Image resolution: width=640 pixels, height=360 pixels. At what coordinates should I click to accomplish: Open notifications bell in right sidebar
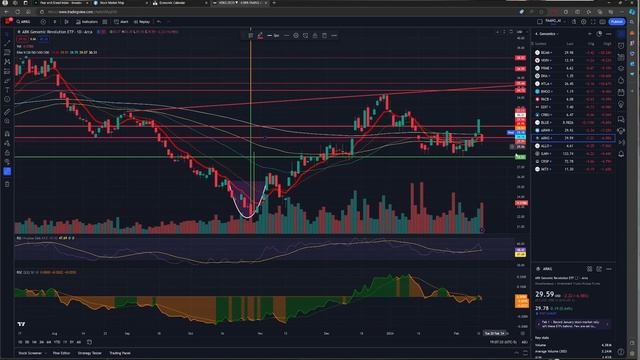(621, 154)
